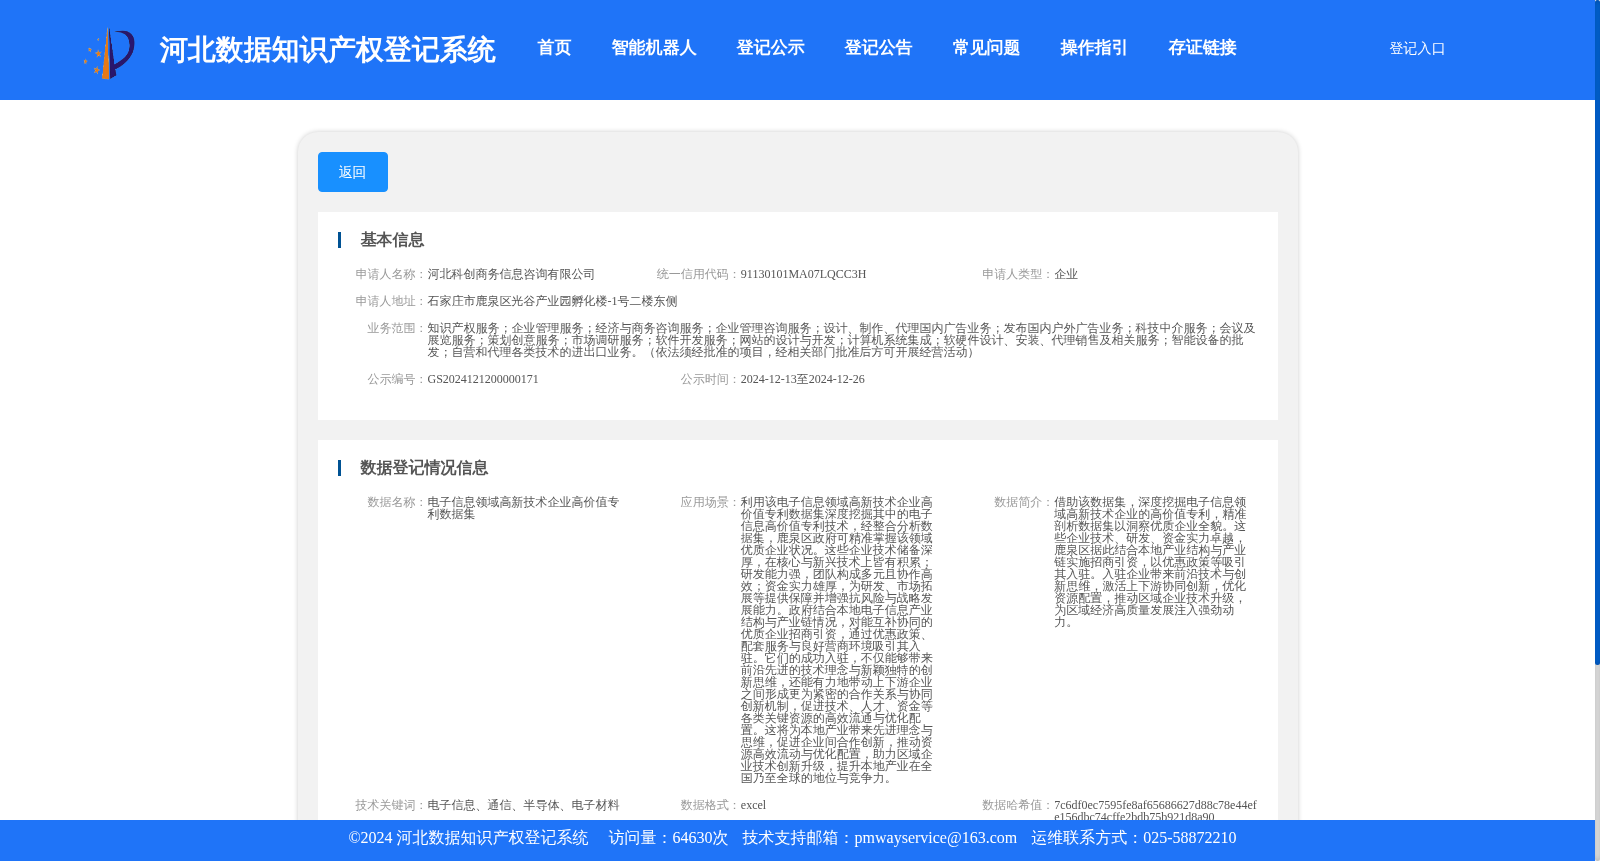This screenshot has height=861, width=1600.
Task: Click the 登记入口 link
Action: 1417,48
